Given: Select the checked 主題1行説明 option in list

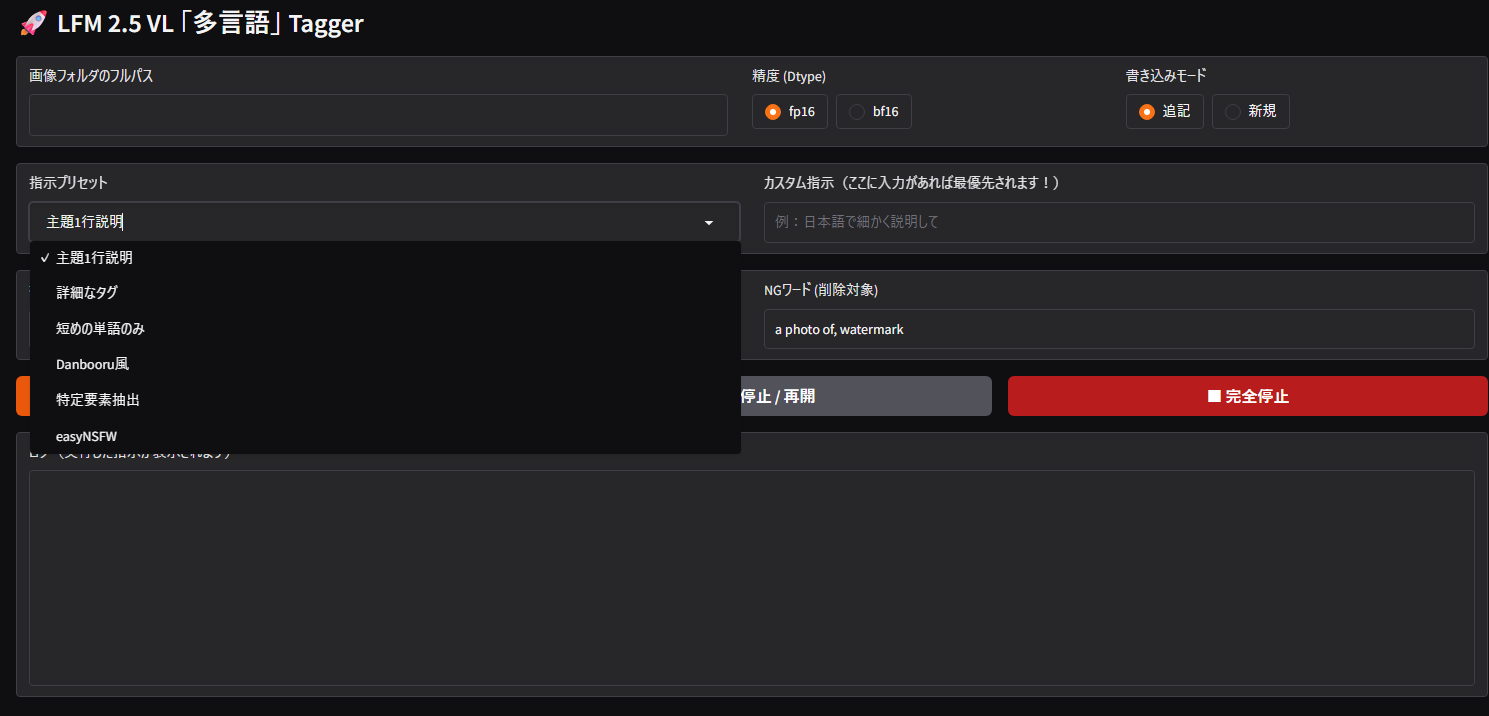Looking at the screenshot, I should pyautogui.click(x=94, y=258).
